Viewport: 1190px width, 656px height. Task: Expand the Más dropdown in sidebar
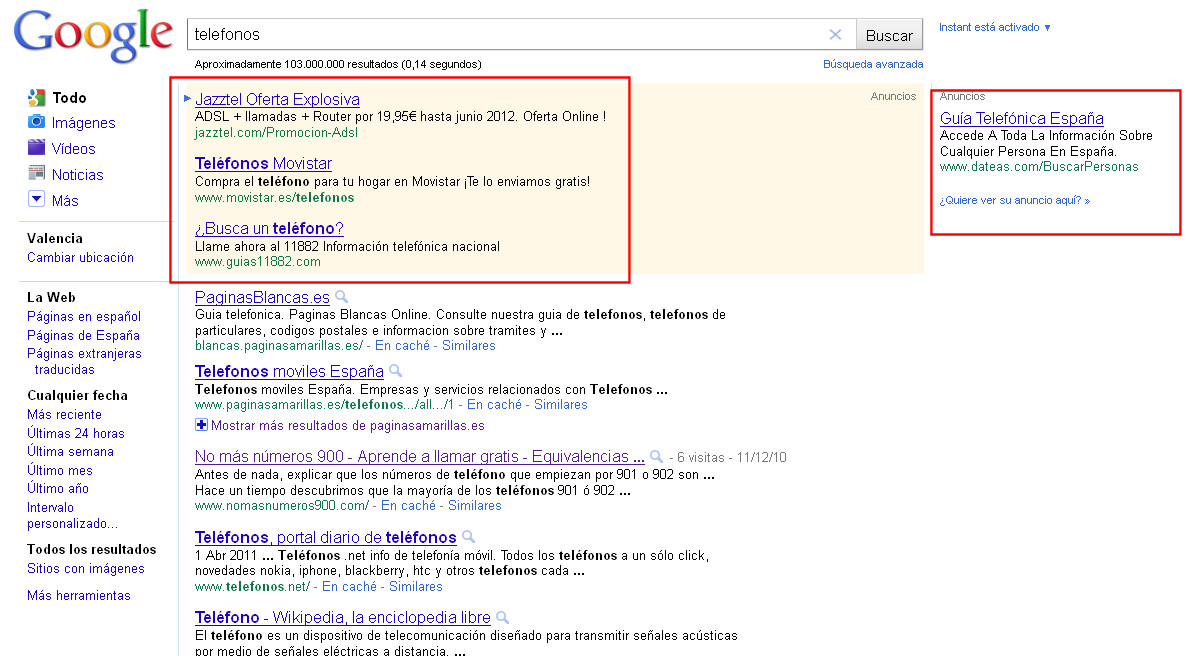pyautogui.click(x=36, y=200)
